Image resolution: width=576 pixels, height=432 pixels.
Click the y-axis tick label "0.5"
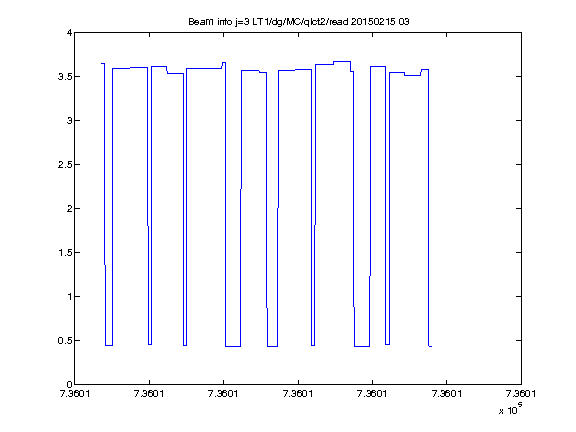click(65, 341)
